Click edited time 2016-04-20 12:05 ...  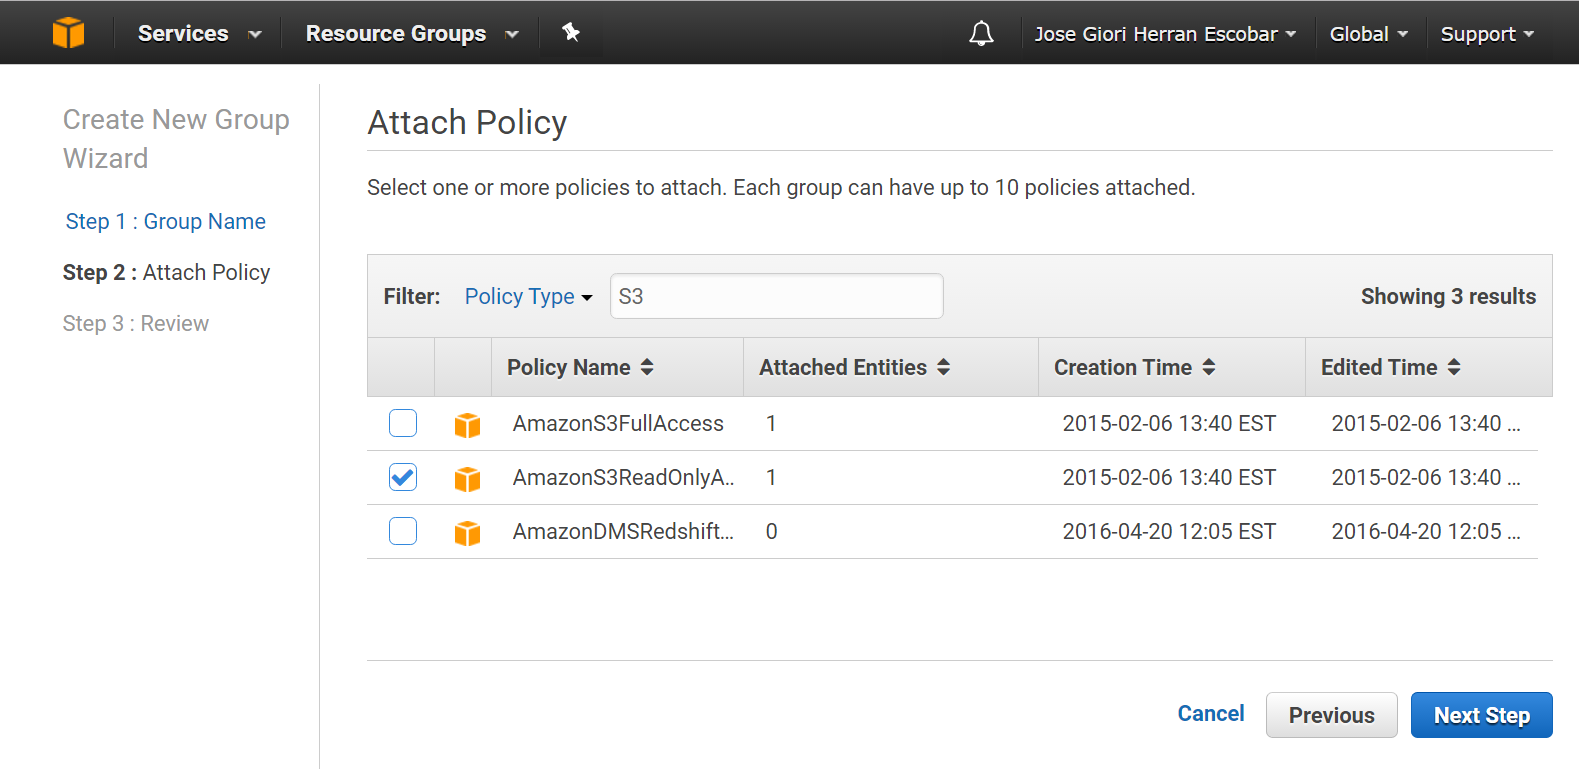pyautogui.click(x=1425, y=531)
